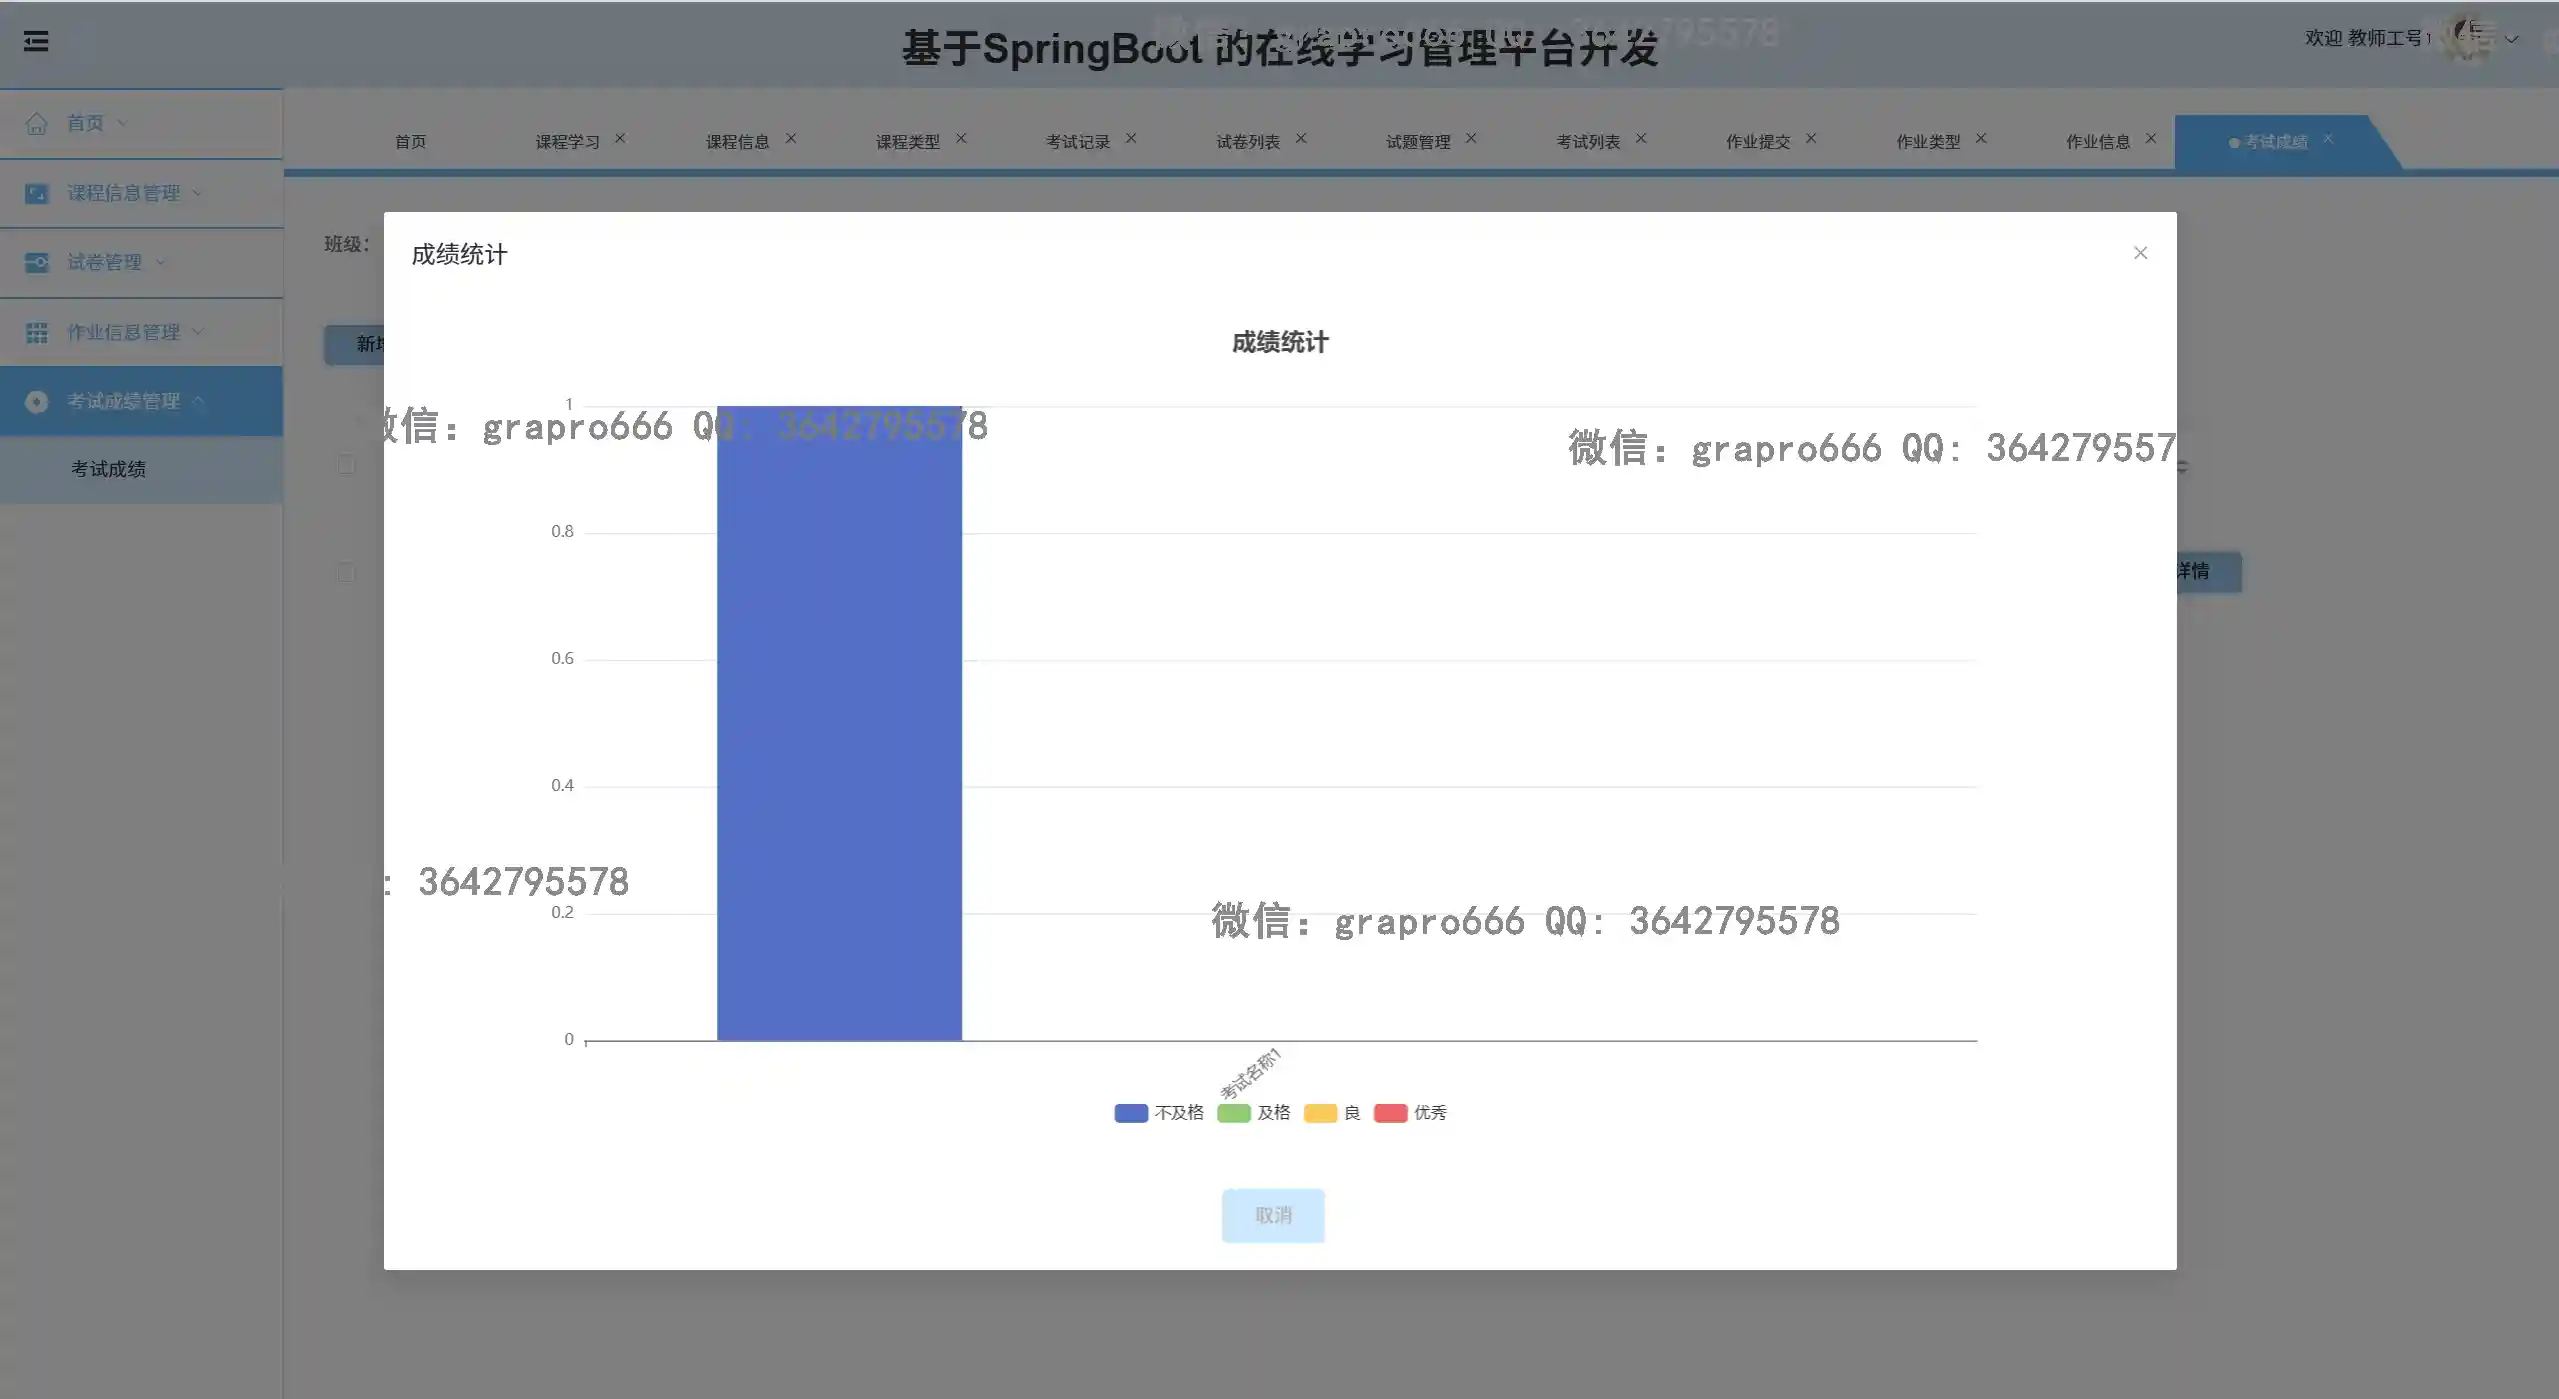Click the 课程信息管理 sidebar icon

37,193
